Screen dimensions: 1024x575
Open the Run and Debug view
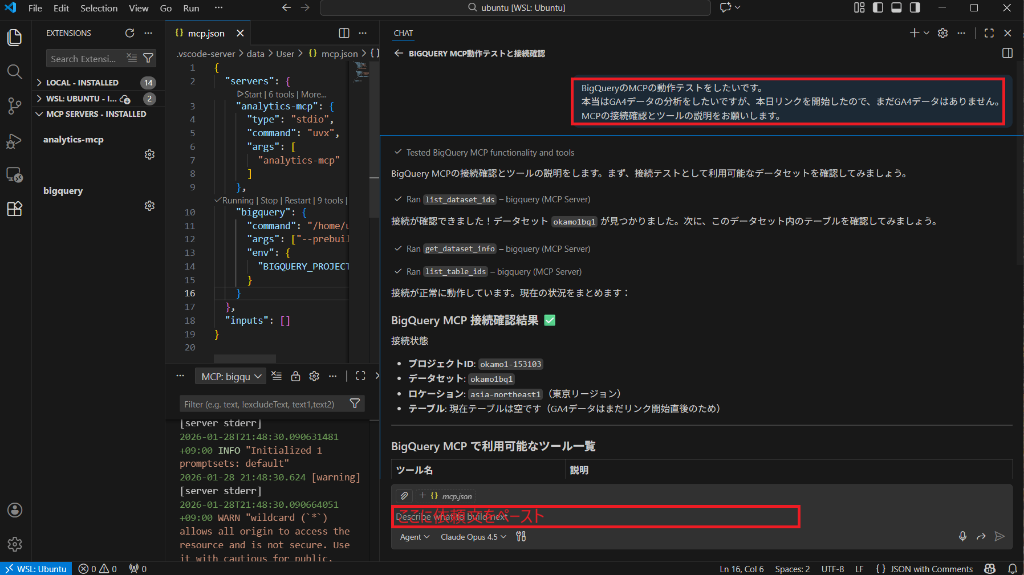(x=14, y=140)
